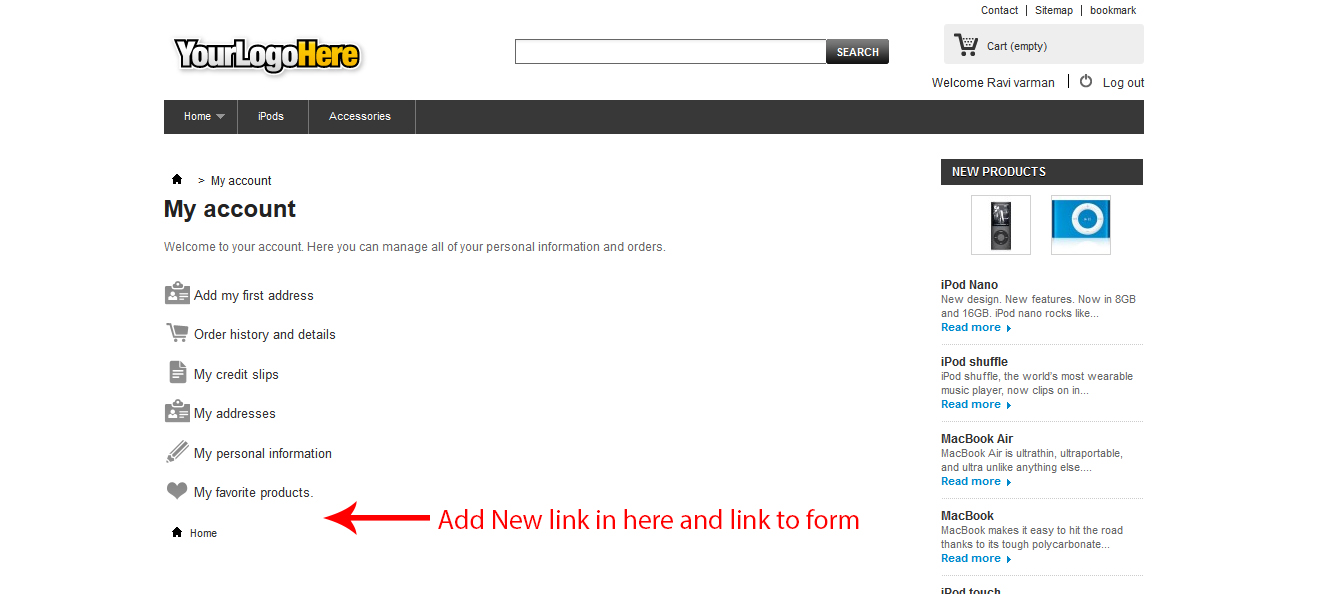Open the Sitemap link at the top
This screenshot has height=594, width=1328.
1054,10
